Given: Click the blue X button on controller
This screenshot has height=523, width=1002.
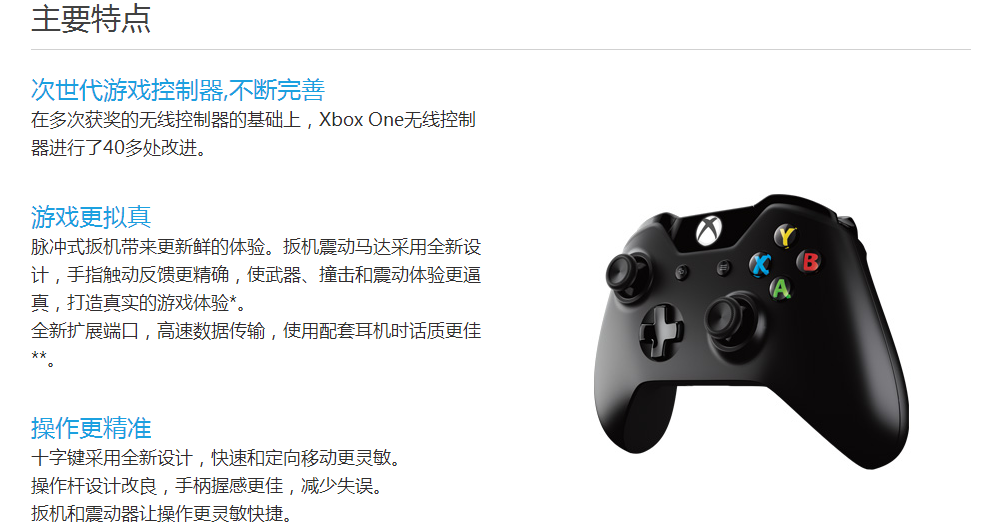Looking at the screenshot, I should [760, 264].
